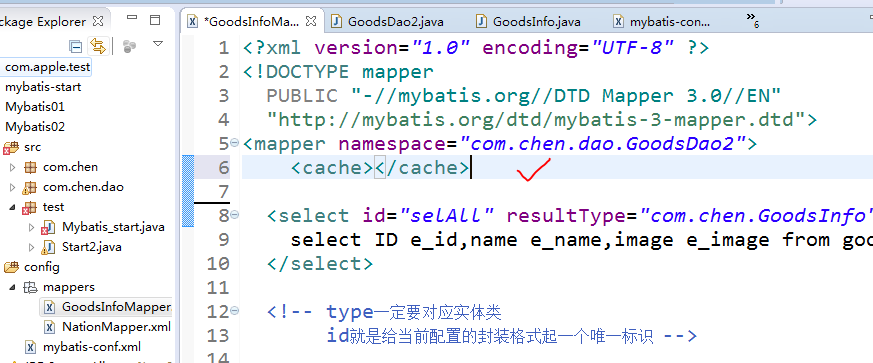Viewport: 873px width, 363px height.
Task: Expand Start2.java node
Action: 32,247
